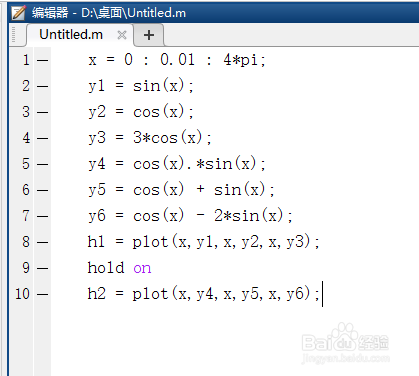The image size is (419, 376).
Task: Set breakpoint on the dash beside line 3
Action: pyautogui.click(x=42, y=113)
